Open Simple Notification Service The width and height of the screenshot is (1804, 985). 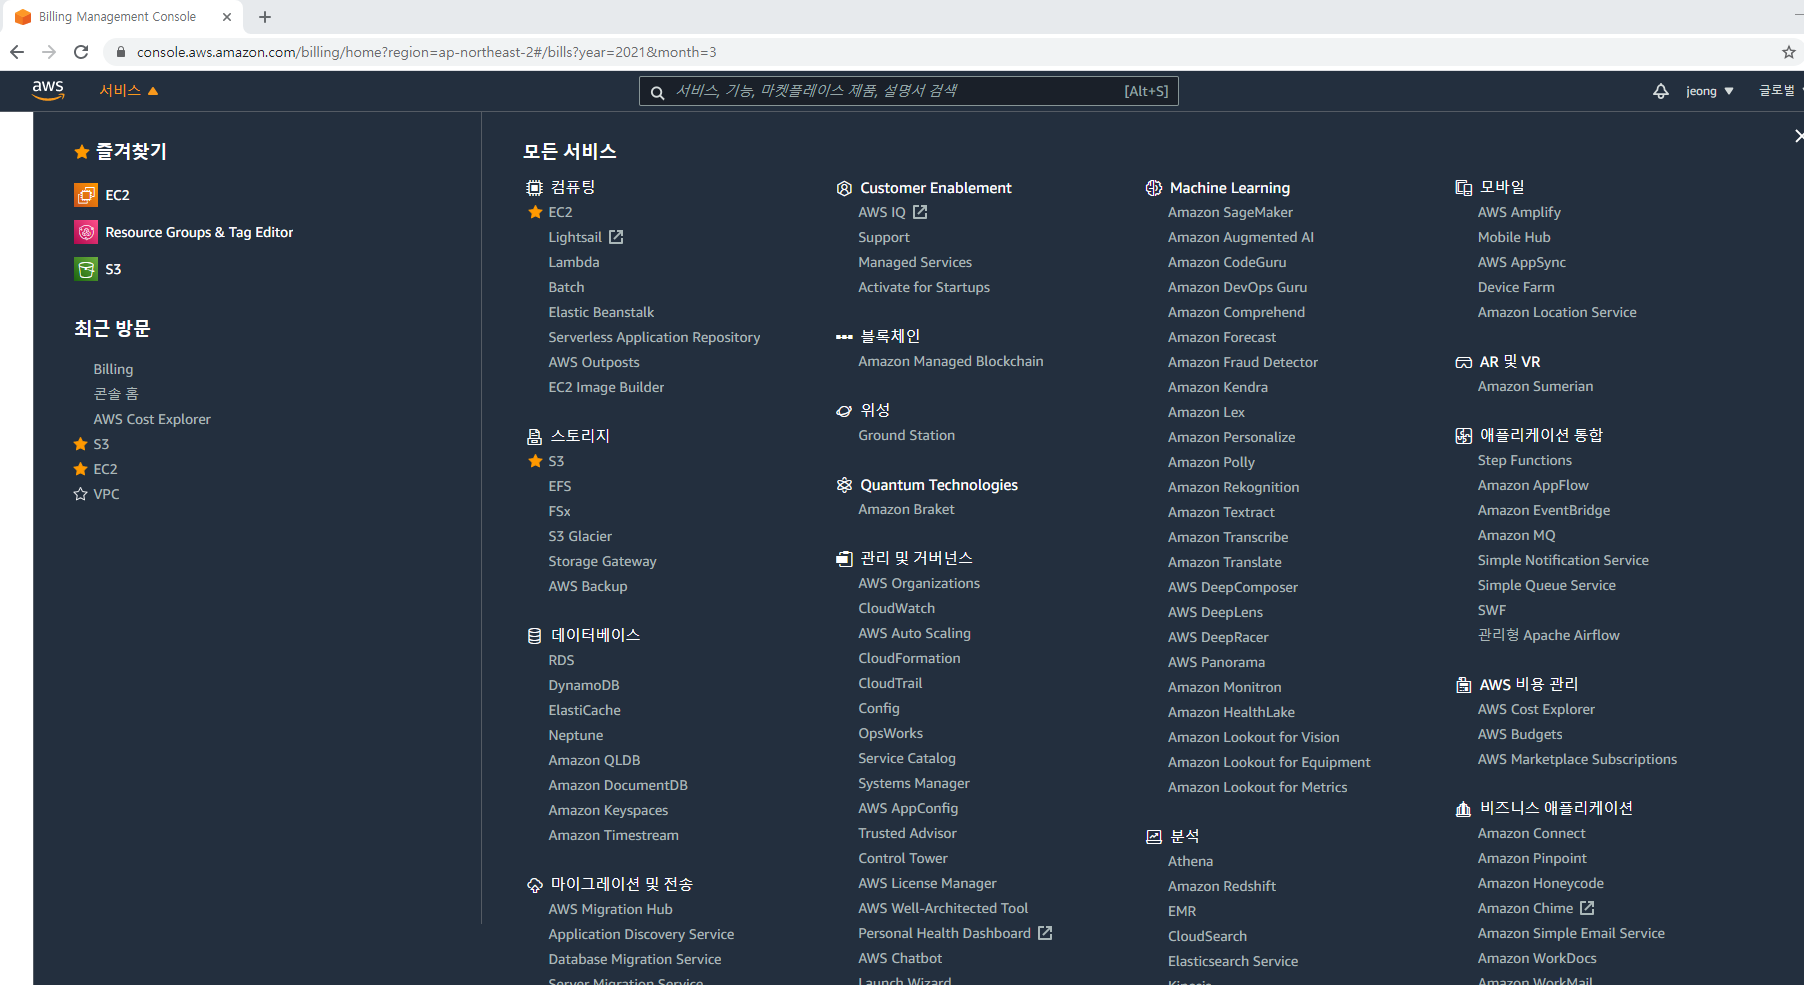click(1563, 560)
